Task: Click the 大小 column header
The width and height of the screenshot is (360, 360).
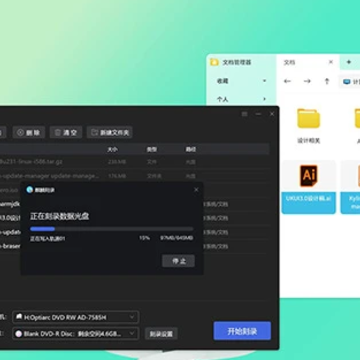Action: [x=112, y=149]
